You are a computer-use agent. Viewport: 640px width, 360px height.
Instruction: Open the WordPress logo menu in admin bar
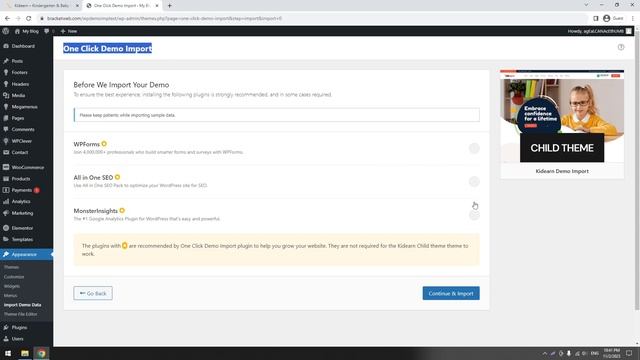click(x=5, y=31)
